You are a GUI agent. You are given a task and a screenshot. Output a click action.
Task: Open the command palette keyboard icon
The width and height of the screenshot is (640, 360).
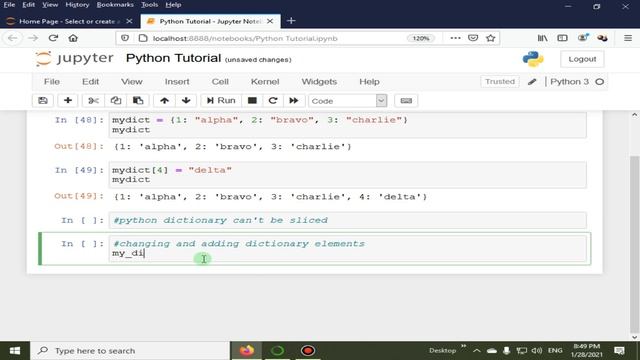406,101
